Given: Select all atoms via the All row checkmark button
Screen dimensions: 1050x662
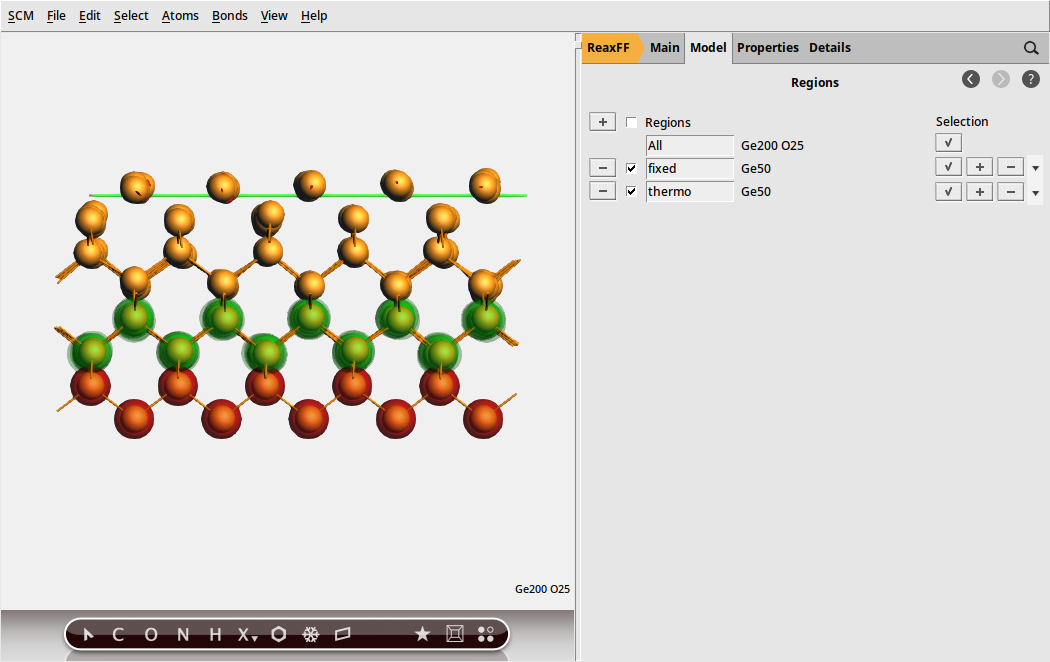Looking at the screenshot, I should click(x=948, y=143).
